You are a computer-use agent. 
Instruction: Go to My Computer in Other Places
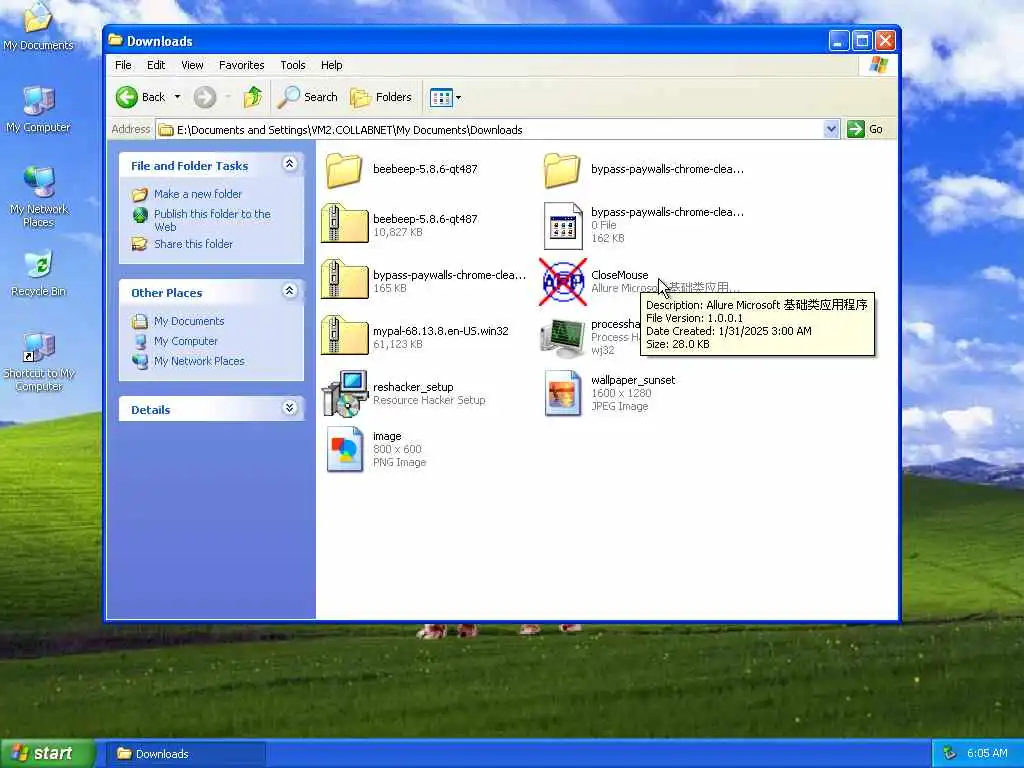pos(185,341)
